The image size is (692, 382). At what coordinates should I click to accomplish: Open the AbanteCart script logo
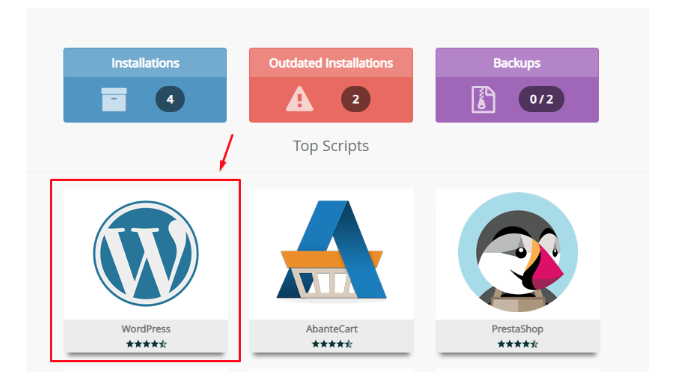pyautogui.click(x=331, y=250)
